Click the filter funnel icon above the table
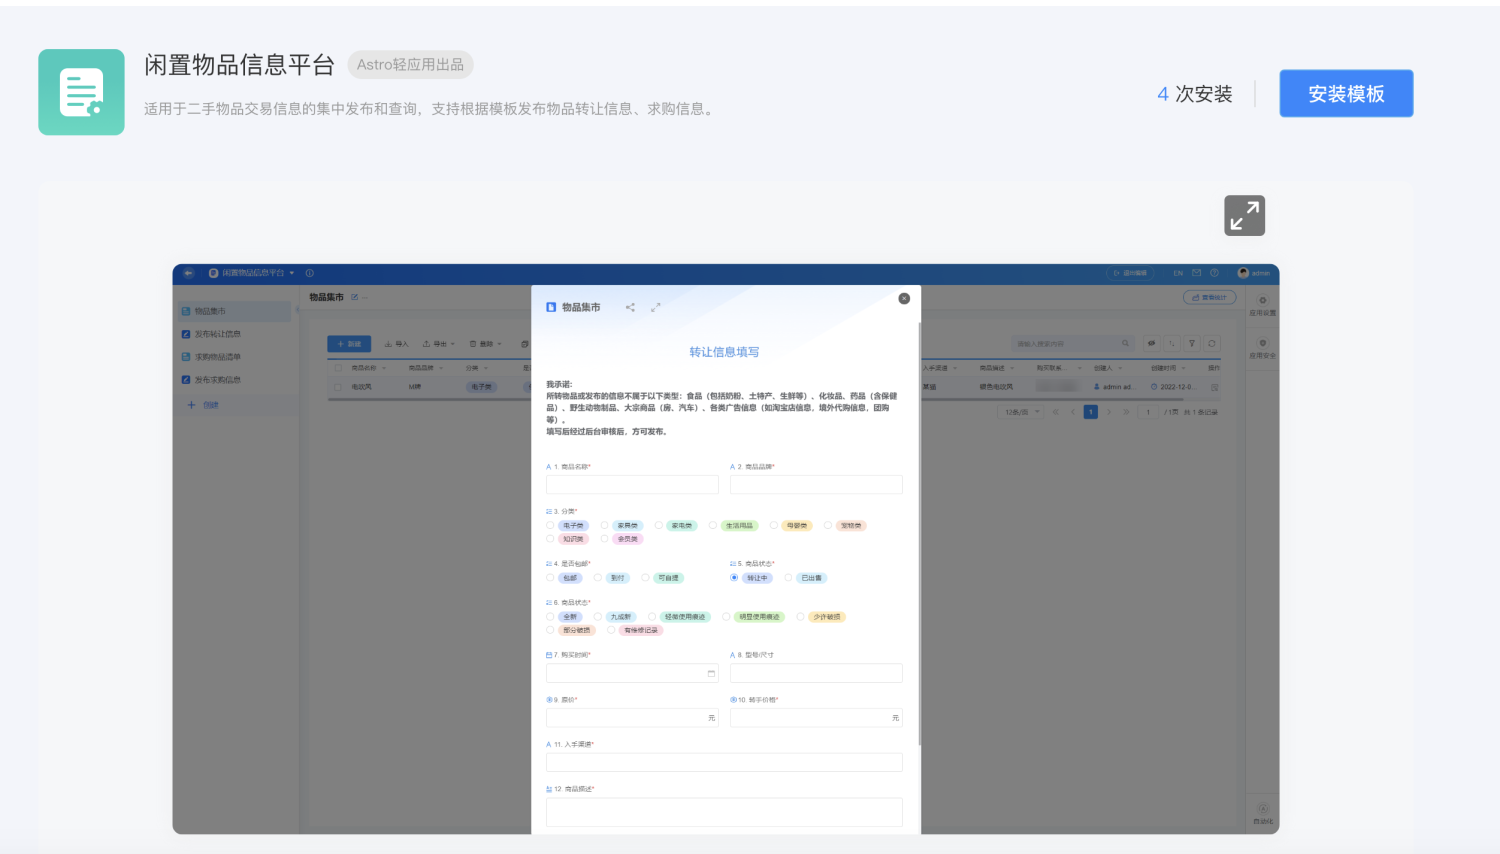This screenshot has width=1500, height=854. [1192, 343]
